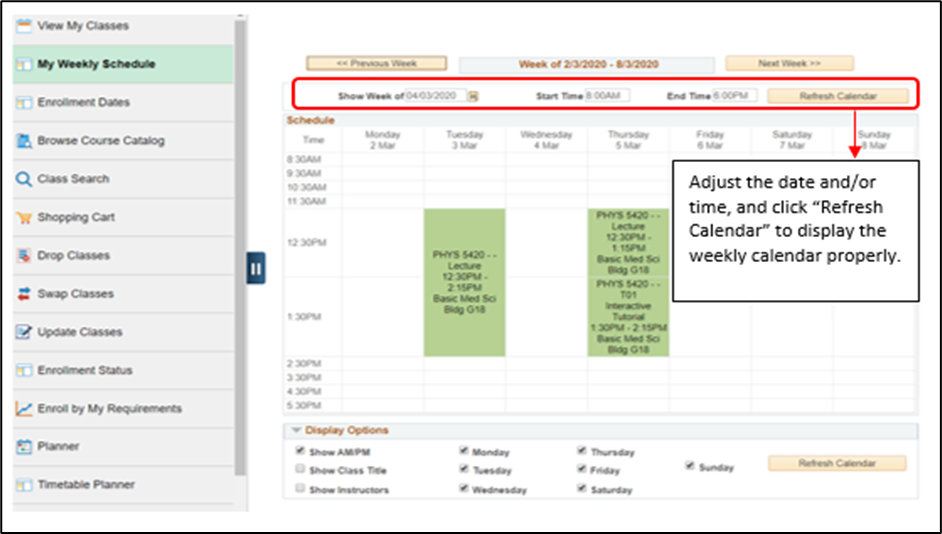The height and width of the screenshot is (534, 942).
Task: Click the Enroll by My Requirements chart icon
Action: [x=23, y=409]
